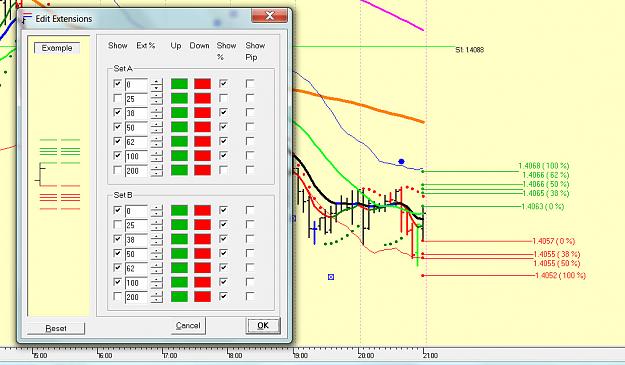Click the Set A 38 row spinner
The width and height of the screenshot is (625, 365).
[x=157, y=113]
